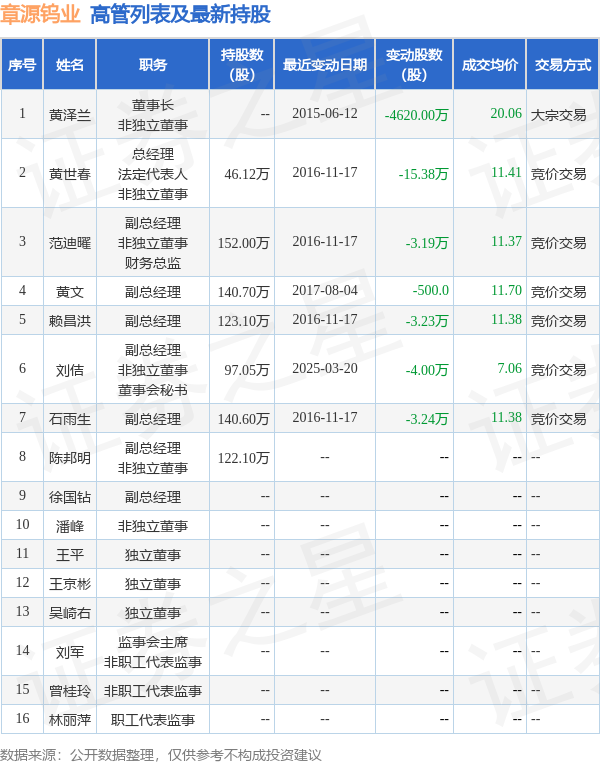Click the date 2017-08-04
Image resolution: width=600 pixels, height=764 pixels.
pos(325,290)
